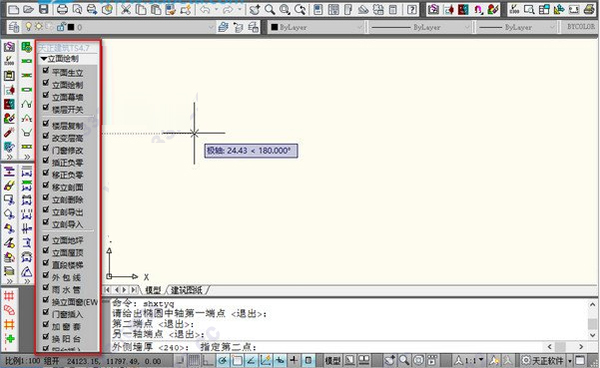Switch to the 建筑图纸 layout tab
Screen dimensions: 600x368
pyautogui.click(x=186, y=290)
